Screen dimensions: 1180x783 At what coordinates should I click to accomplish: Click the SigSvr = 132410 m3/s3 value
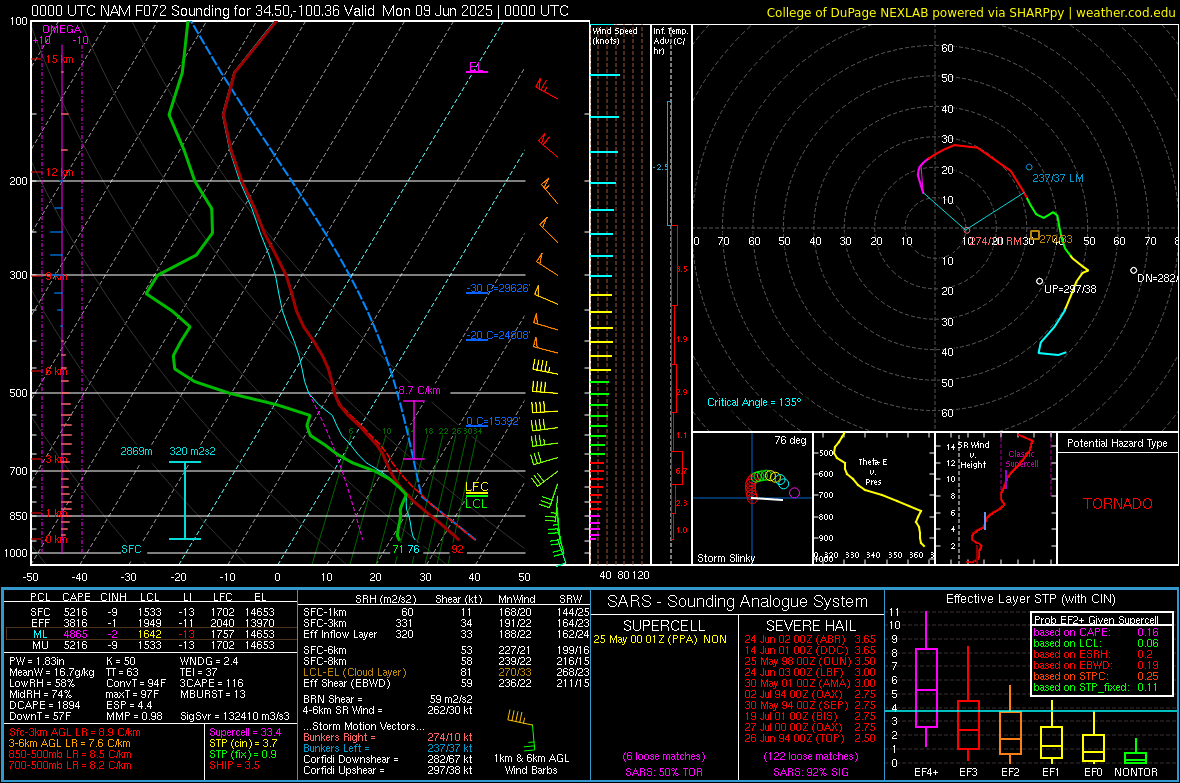click(x=235, y=717)
